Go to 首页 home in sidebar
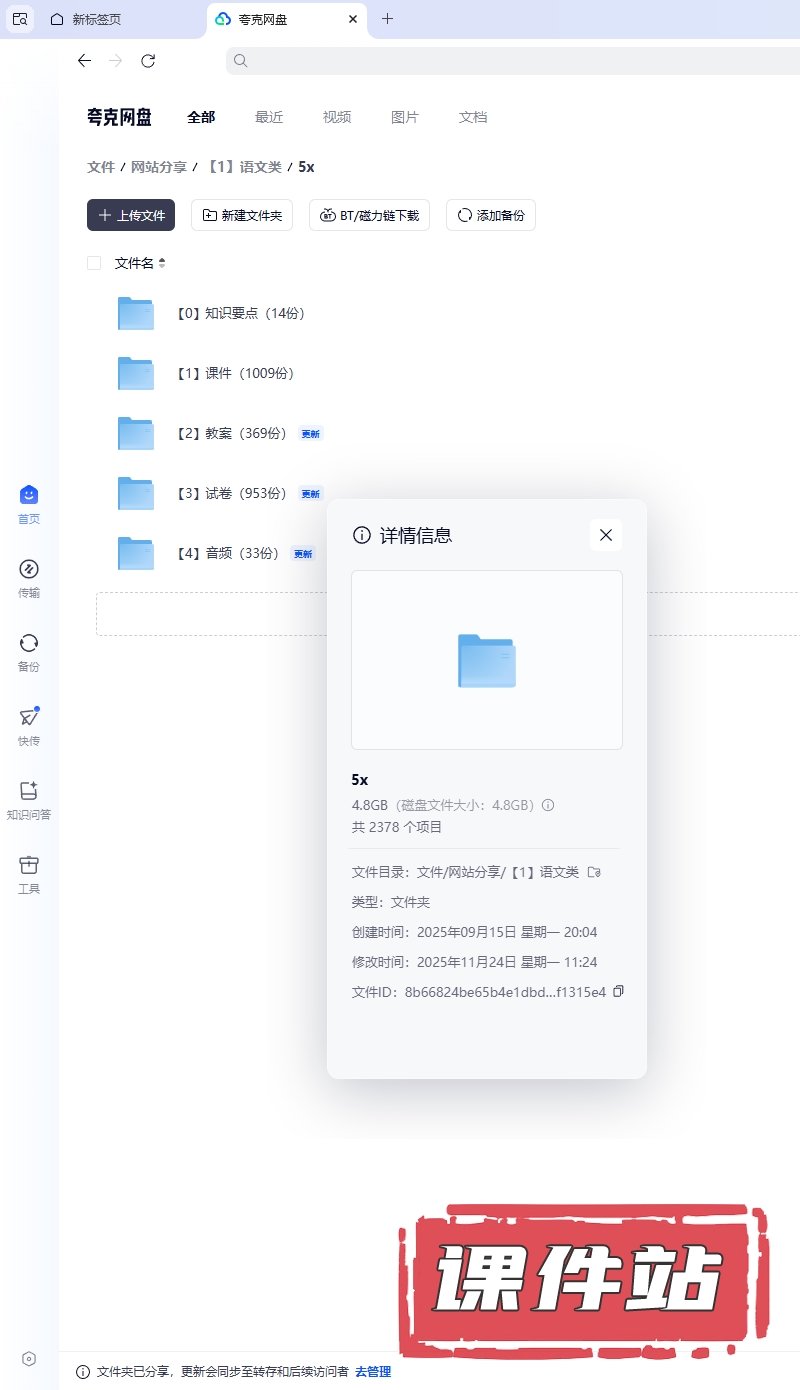 [x=29, y=496]
